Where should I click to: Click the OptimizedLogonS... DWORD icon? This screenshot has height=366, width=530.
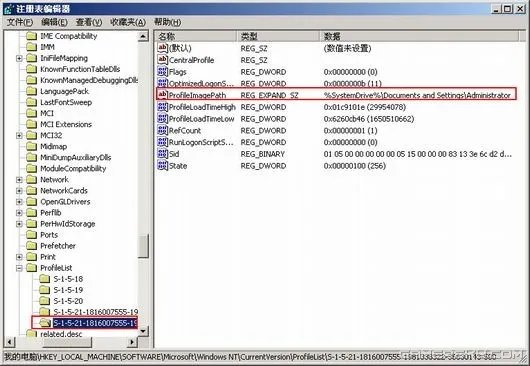pos(163,83)
